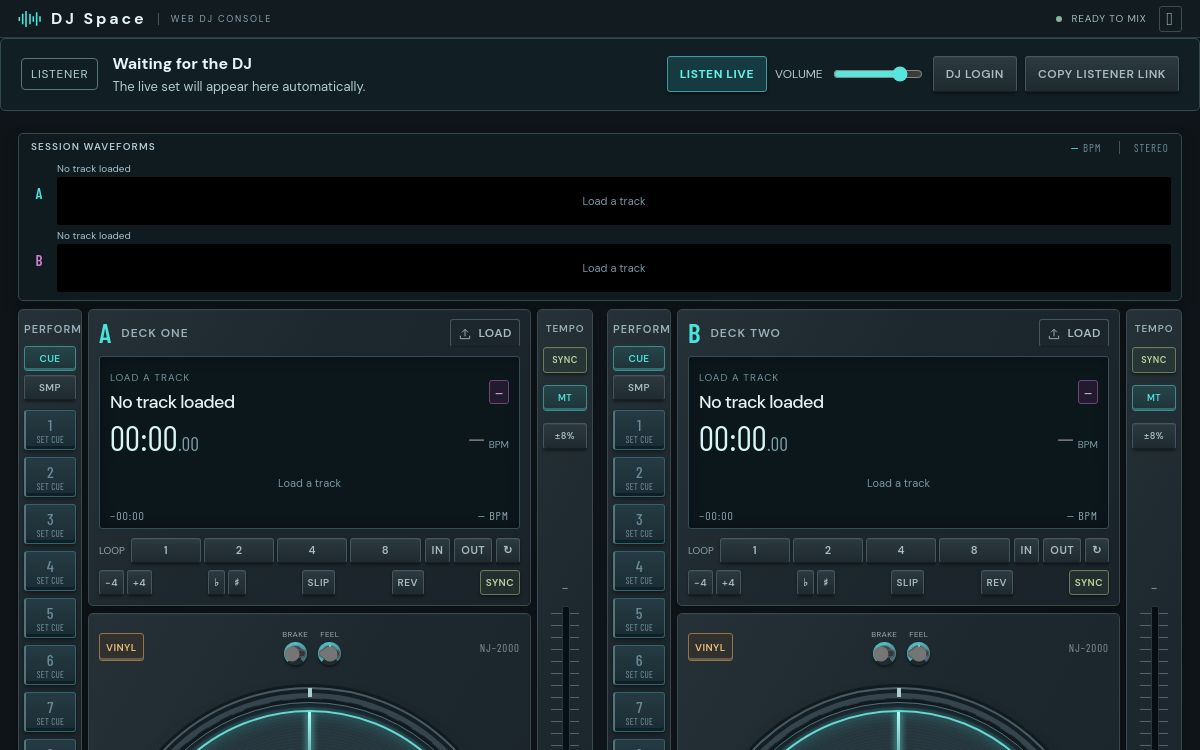Click the Deck One BRAKE knob
The image size is (1200, 750).
[x=295, y=653]
